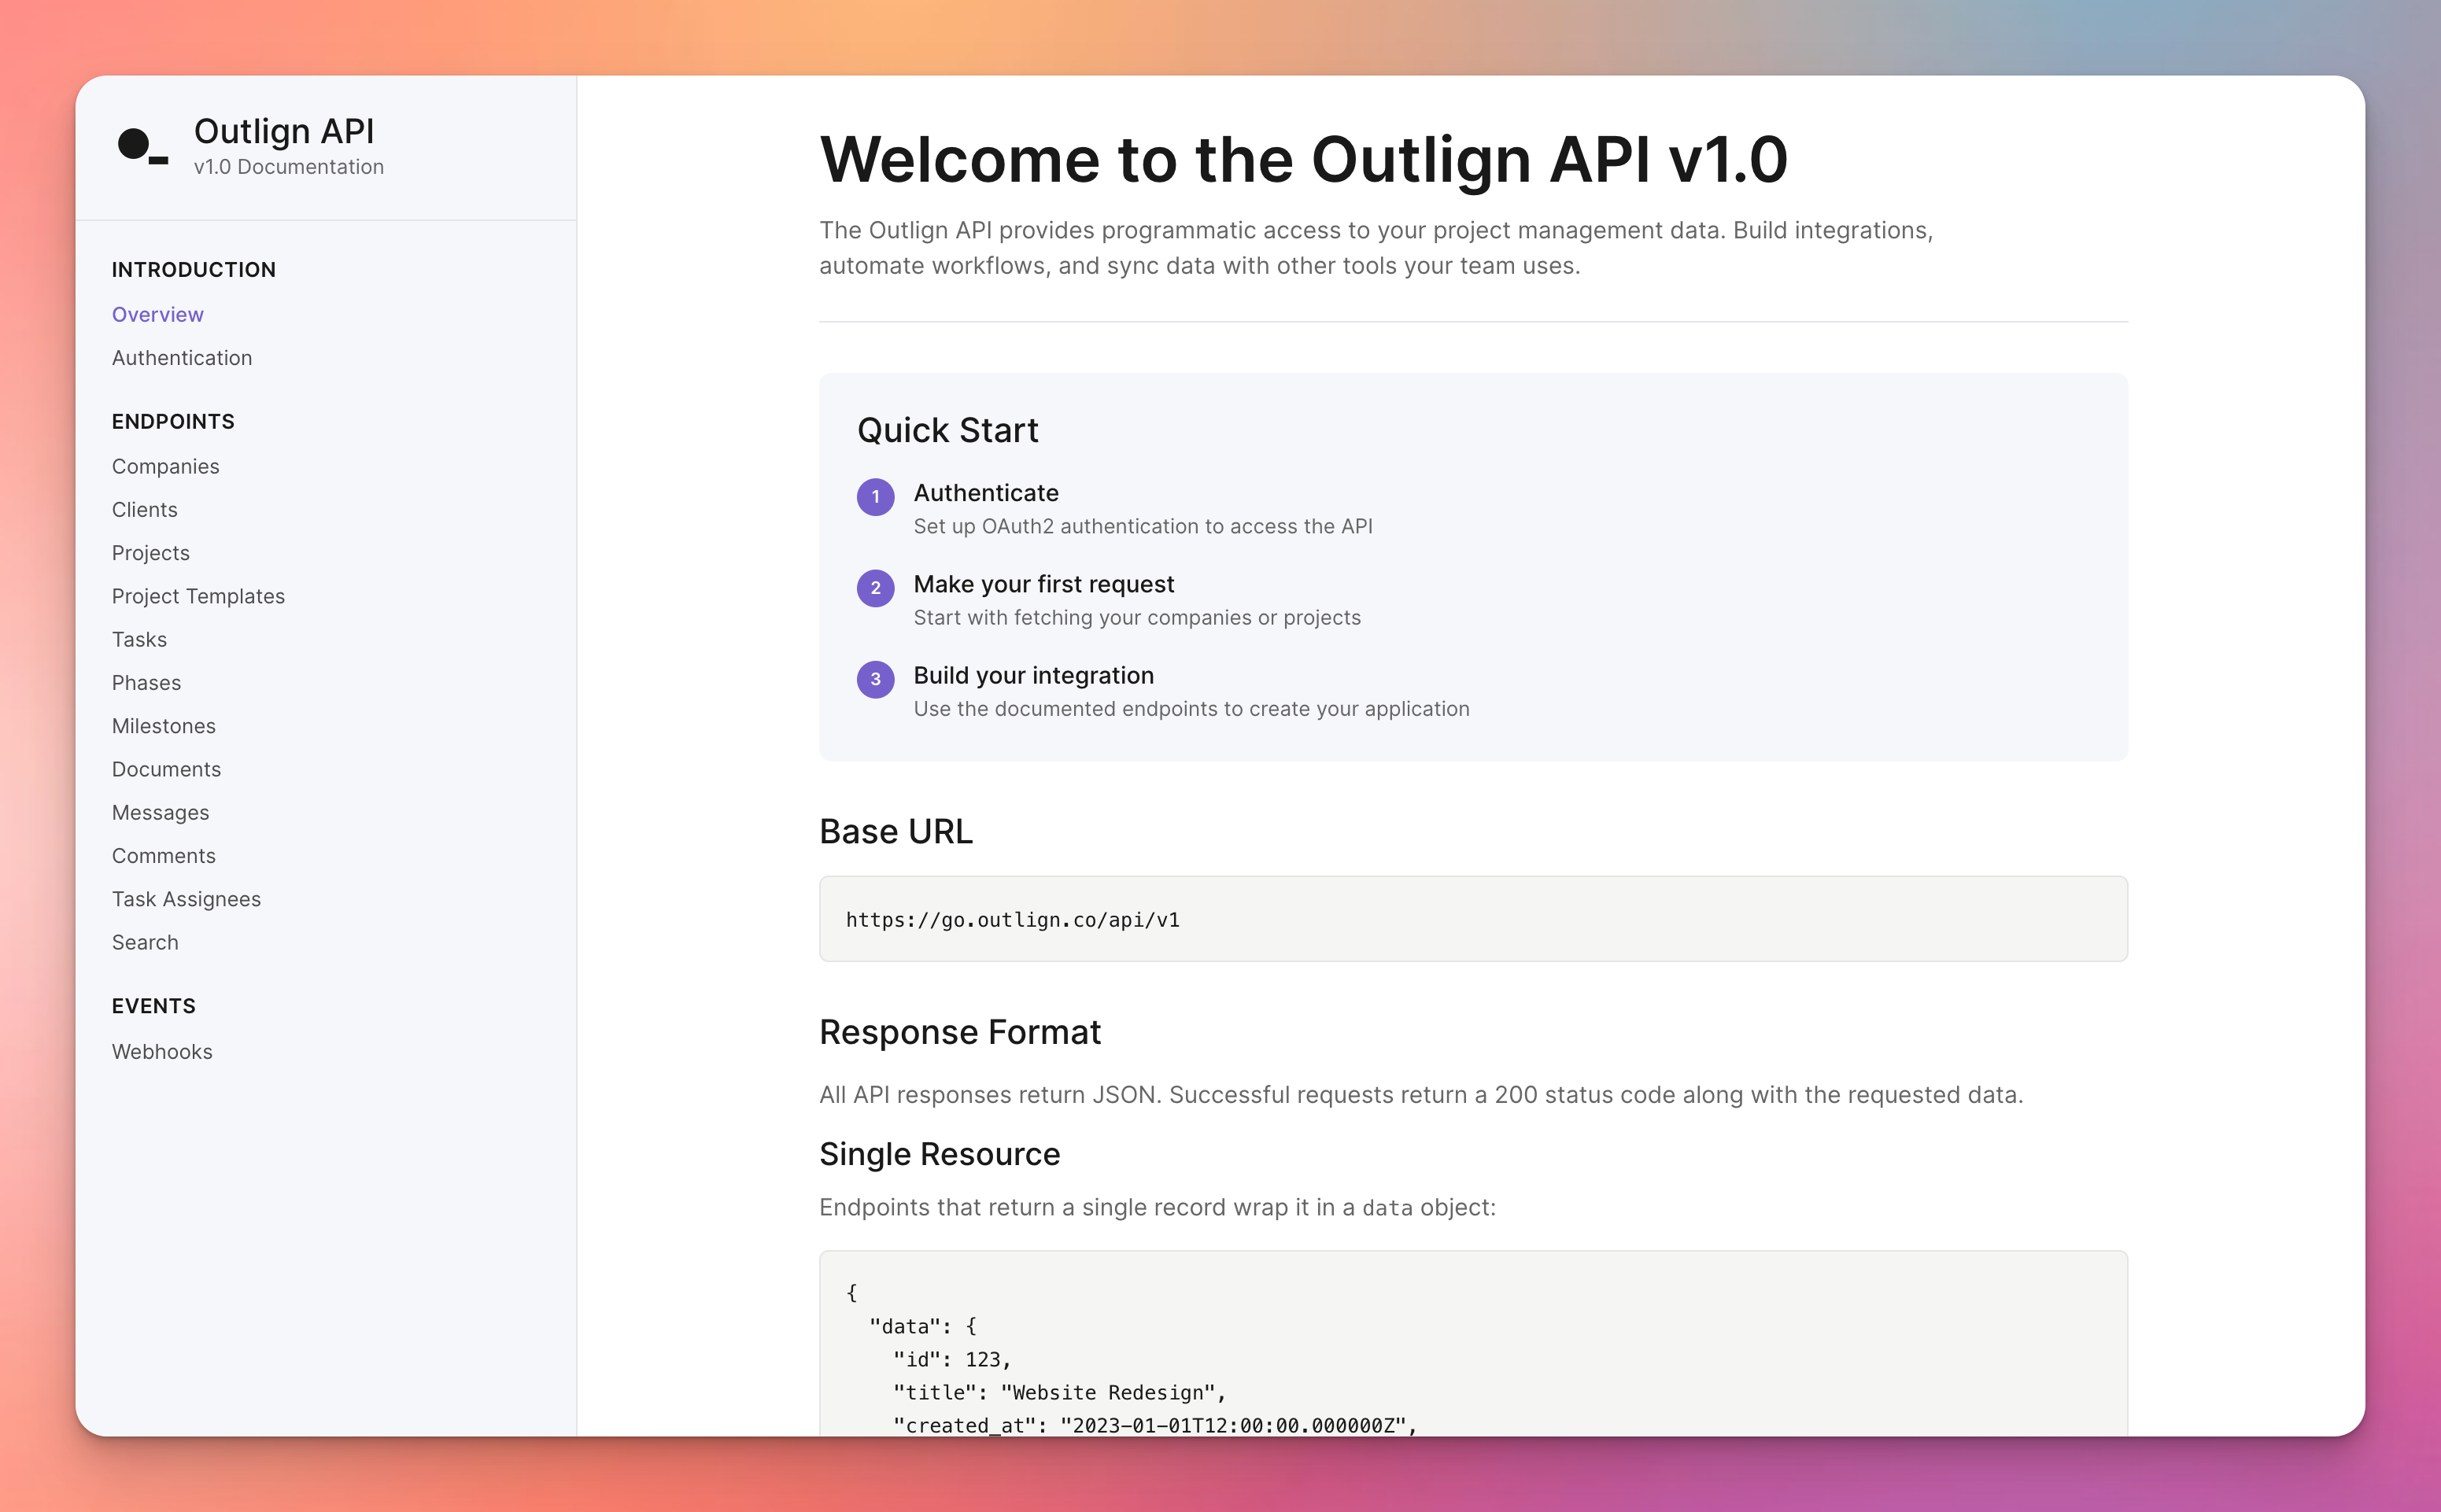Click Make your first request step
The width and height of the screenshot is (2441, 1512).
pyautogui.click(x=1044, y=584)
